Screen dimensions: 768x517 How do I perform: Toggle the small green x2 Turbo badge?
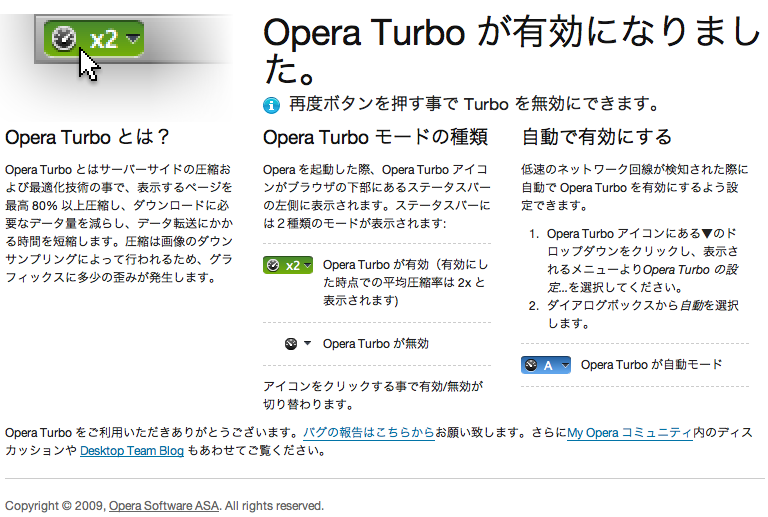coord(288,265)
